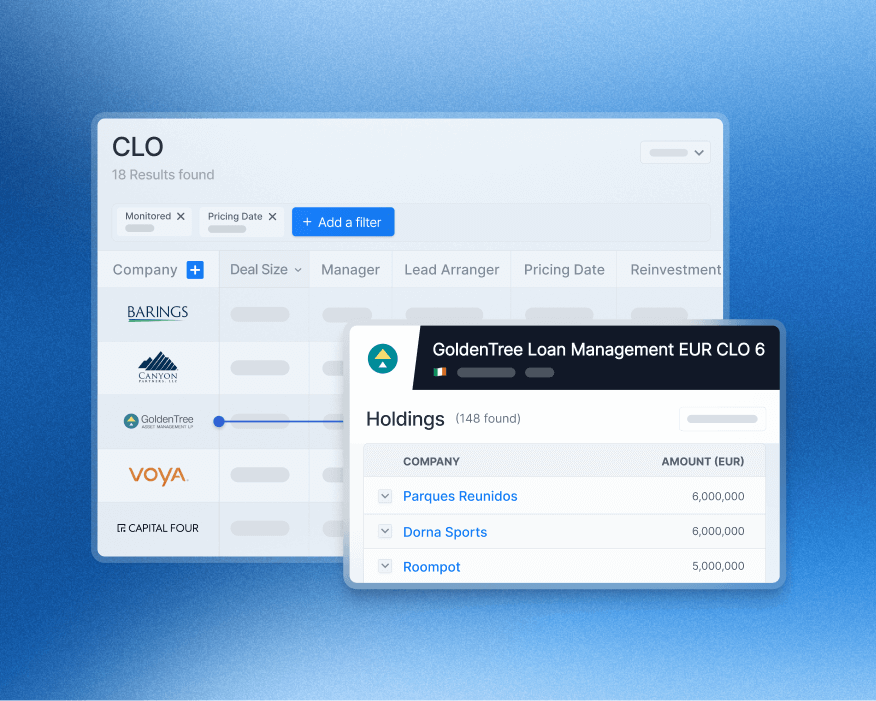Click the teal GoldenTree icon on the CLO card

point(382,358)
